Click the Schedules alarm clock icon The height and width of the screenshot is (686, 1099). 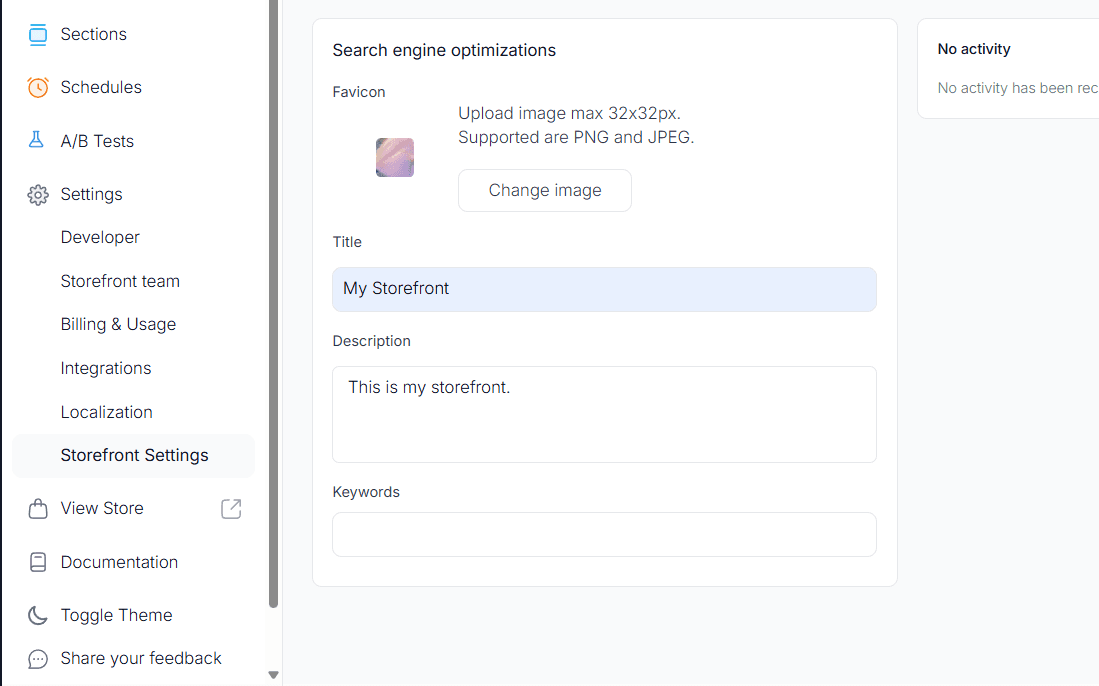point(38,87)
